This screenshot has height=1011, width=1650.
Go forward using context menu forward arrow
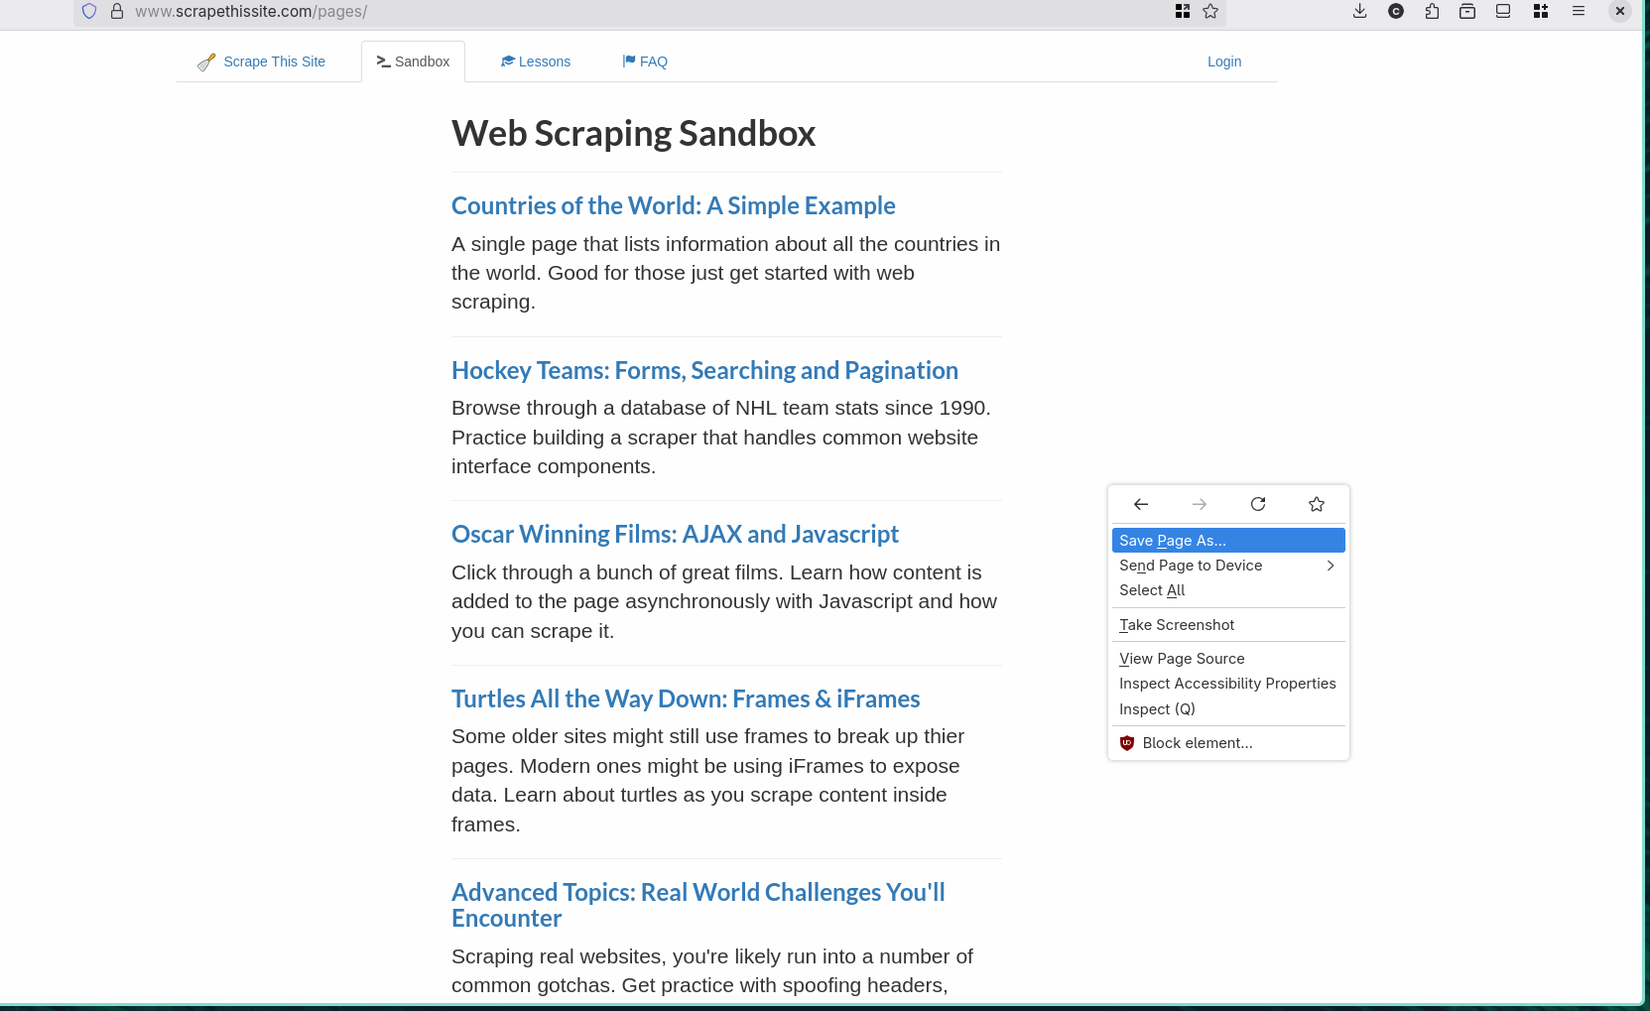coord(1199,504)
